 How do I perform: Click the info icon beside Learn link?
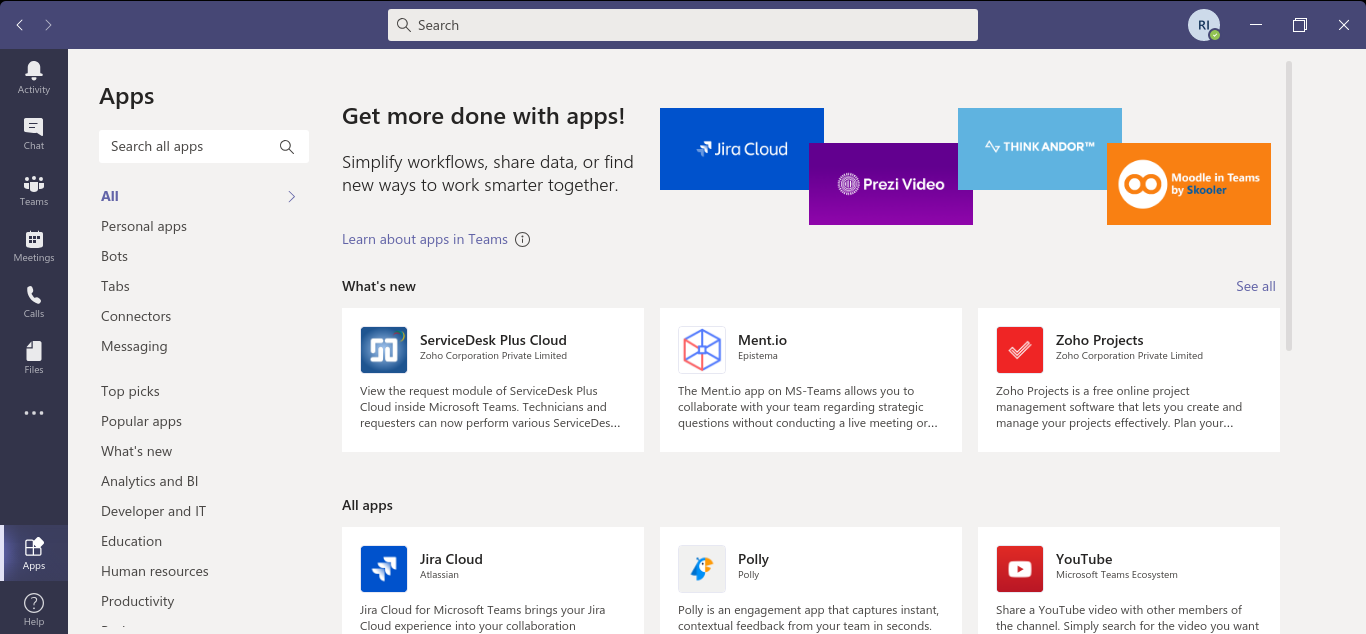tap(522, 240)
